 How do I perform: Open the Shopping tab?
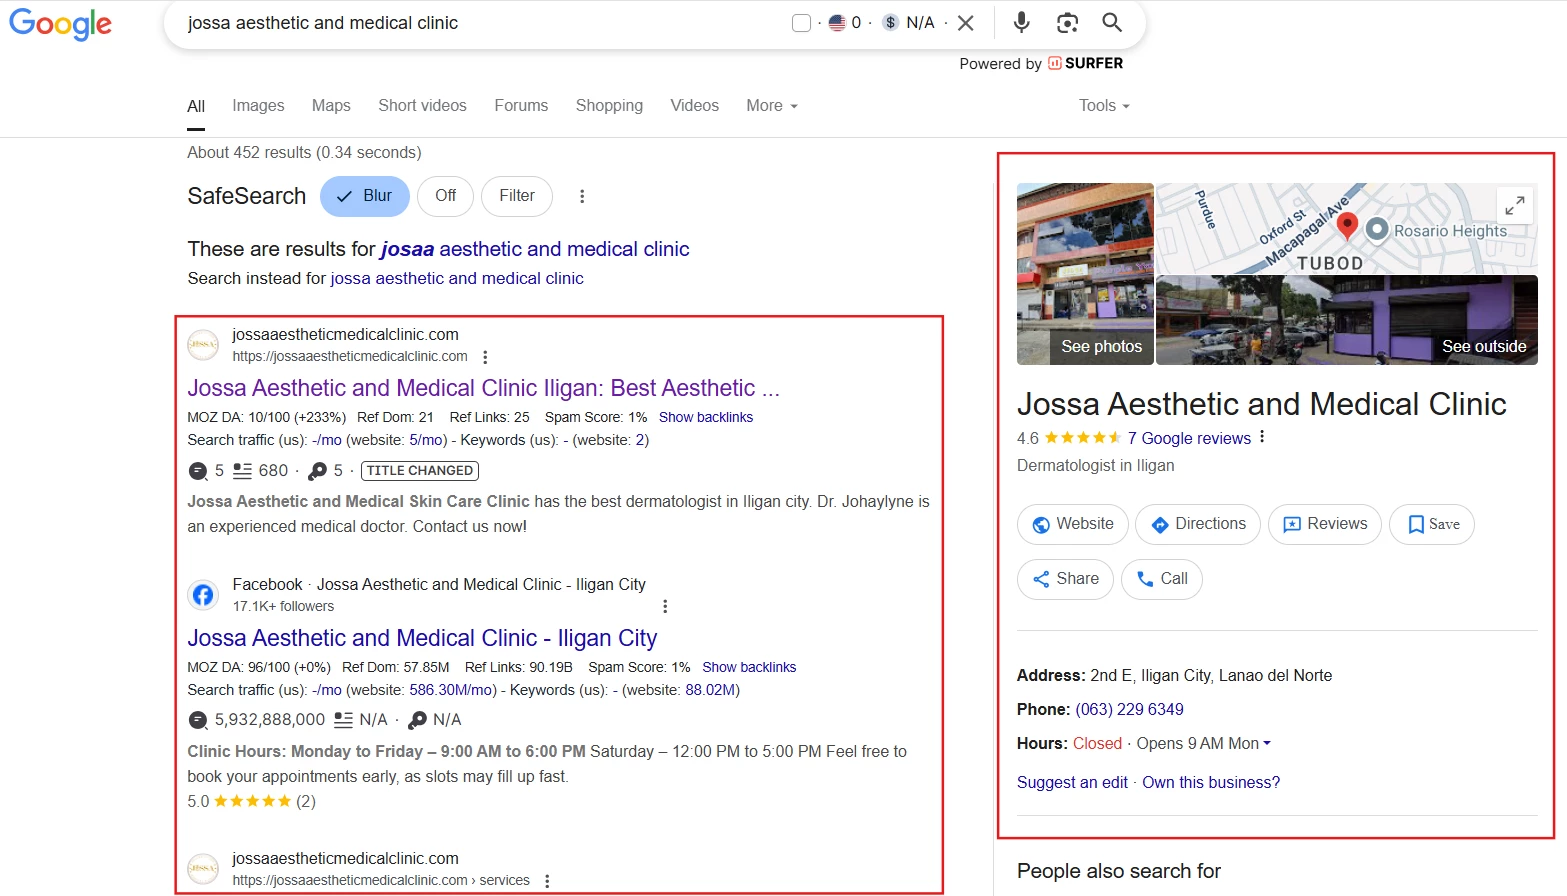[x=609, y=105]
